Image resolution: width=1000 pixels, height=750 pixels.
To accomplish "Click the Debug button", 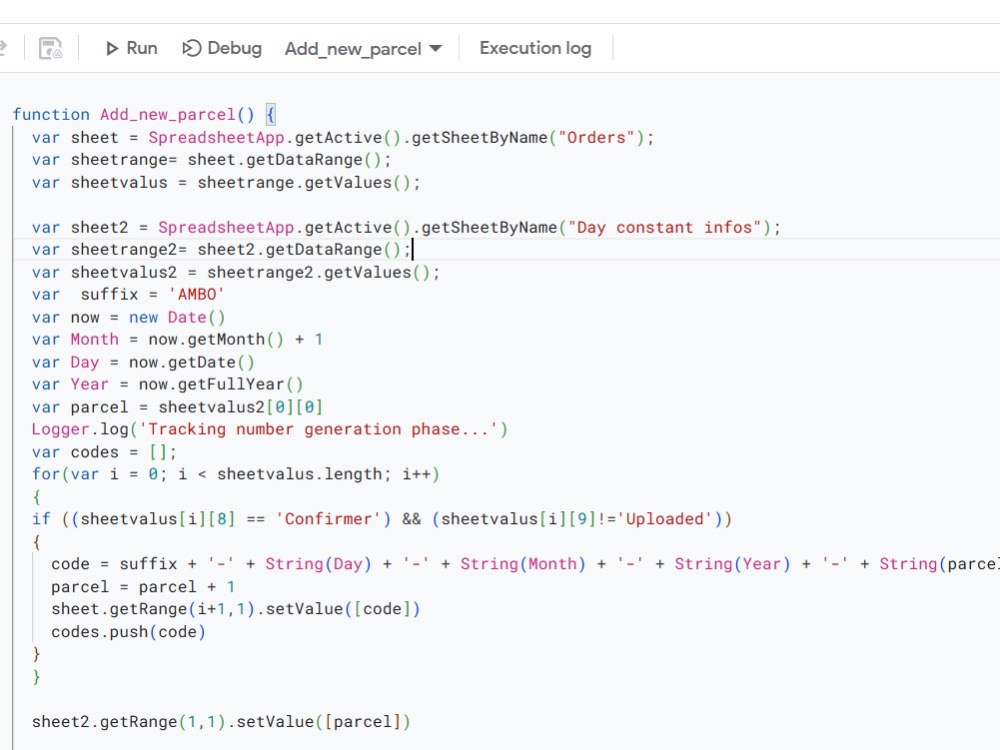I will click(x=222, y=48).
